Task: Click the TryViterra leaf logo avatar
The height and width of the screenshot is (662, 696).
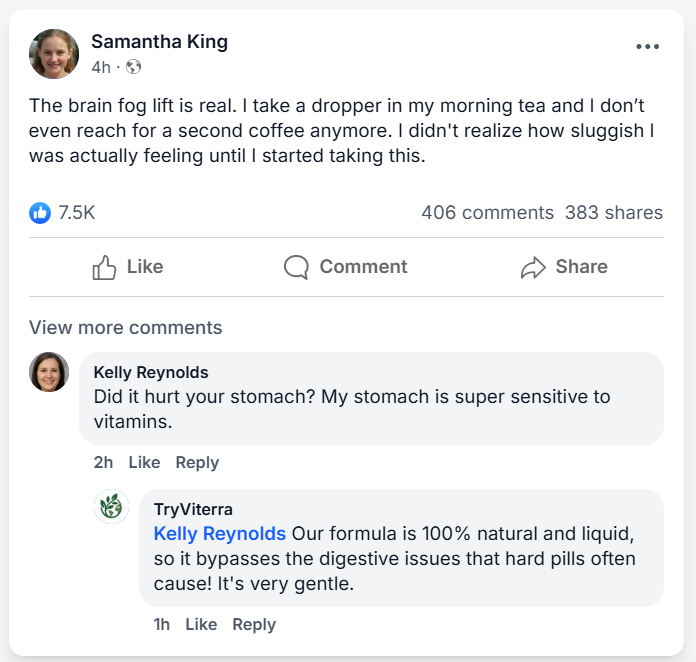Action: point(111,507)
